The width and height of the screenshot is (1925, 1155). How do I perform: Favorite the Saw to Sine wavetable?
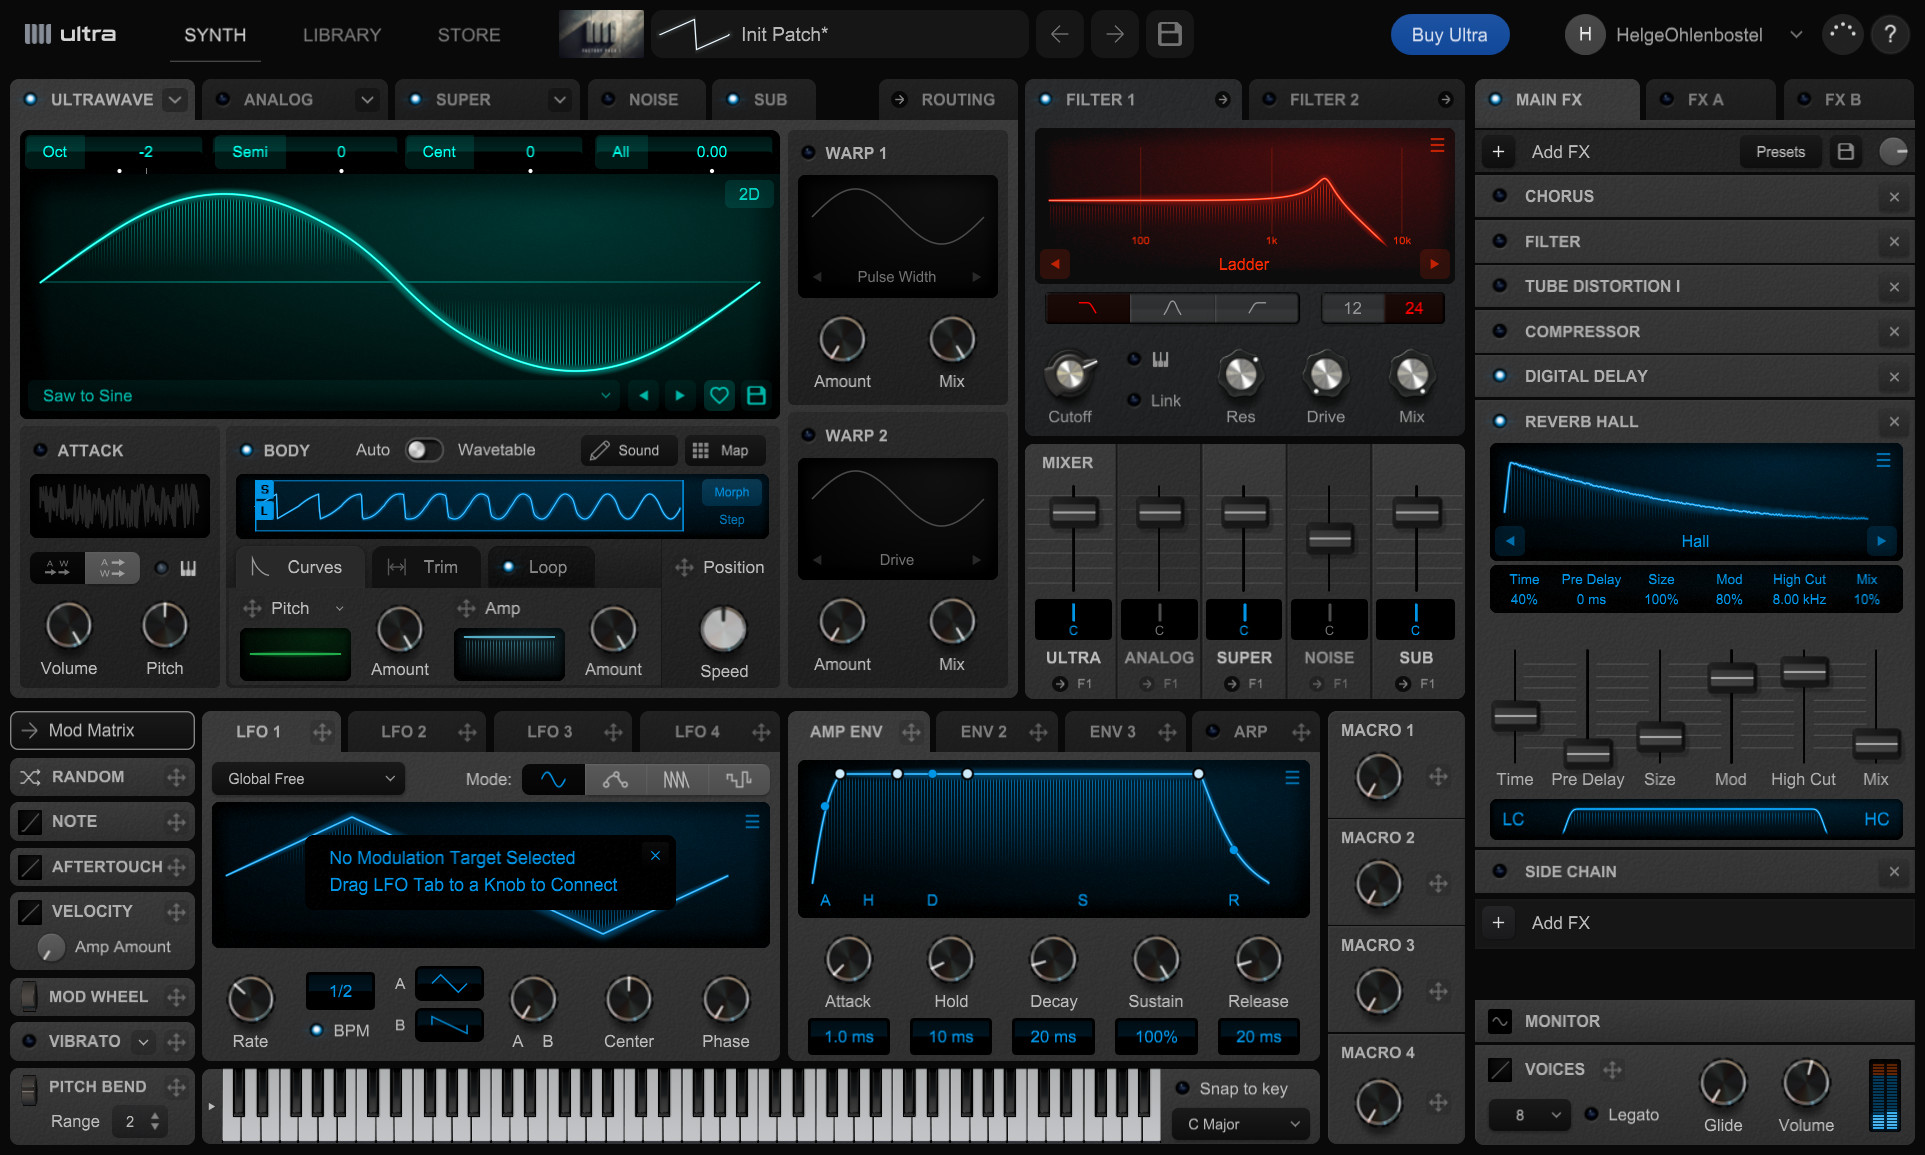pos(719,395)
